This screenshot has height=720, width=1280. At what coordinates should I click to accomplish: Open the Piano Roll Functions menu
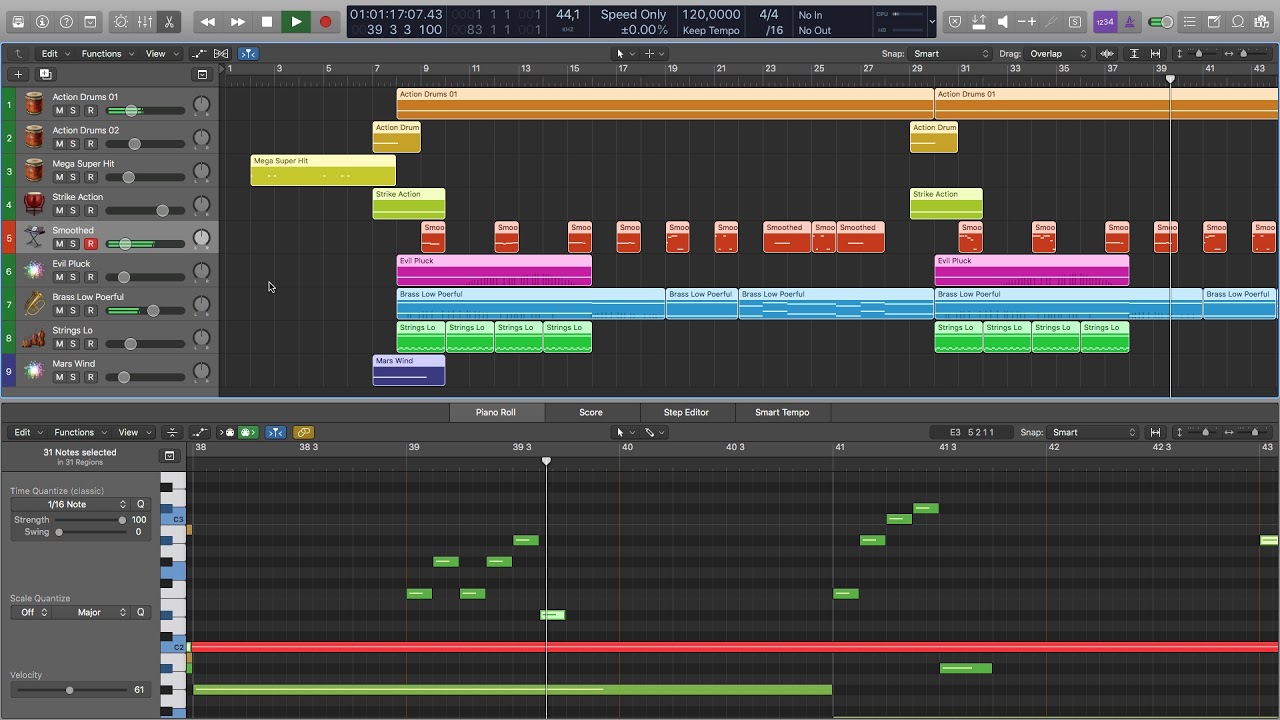click(x=78, y=432)
